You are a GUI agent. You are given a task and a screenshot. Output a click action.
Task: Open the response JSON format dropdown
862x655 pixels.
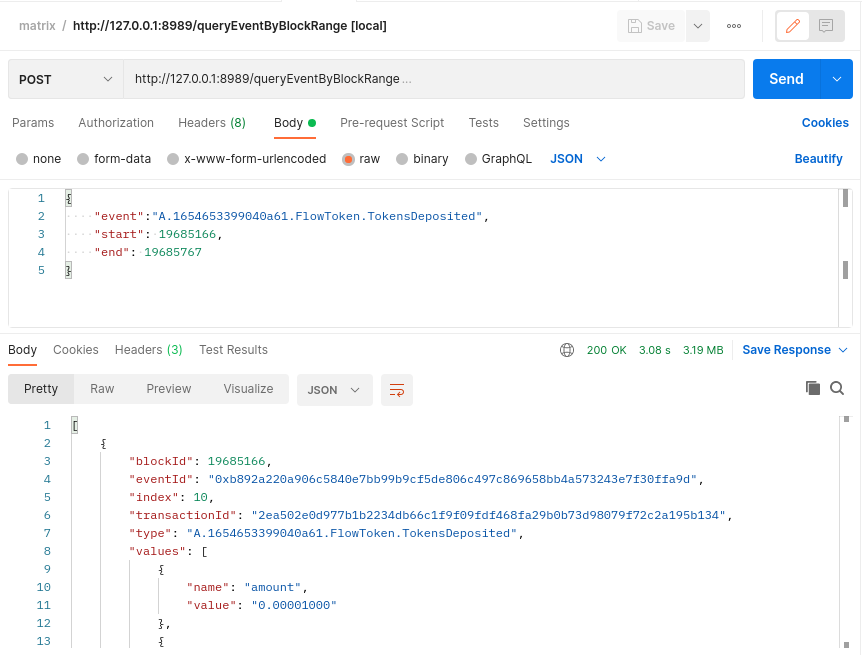coord(334,390)
